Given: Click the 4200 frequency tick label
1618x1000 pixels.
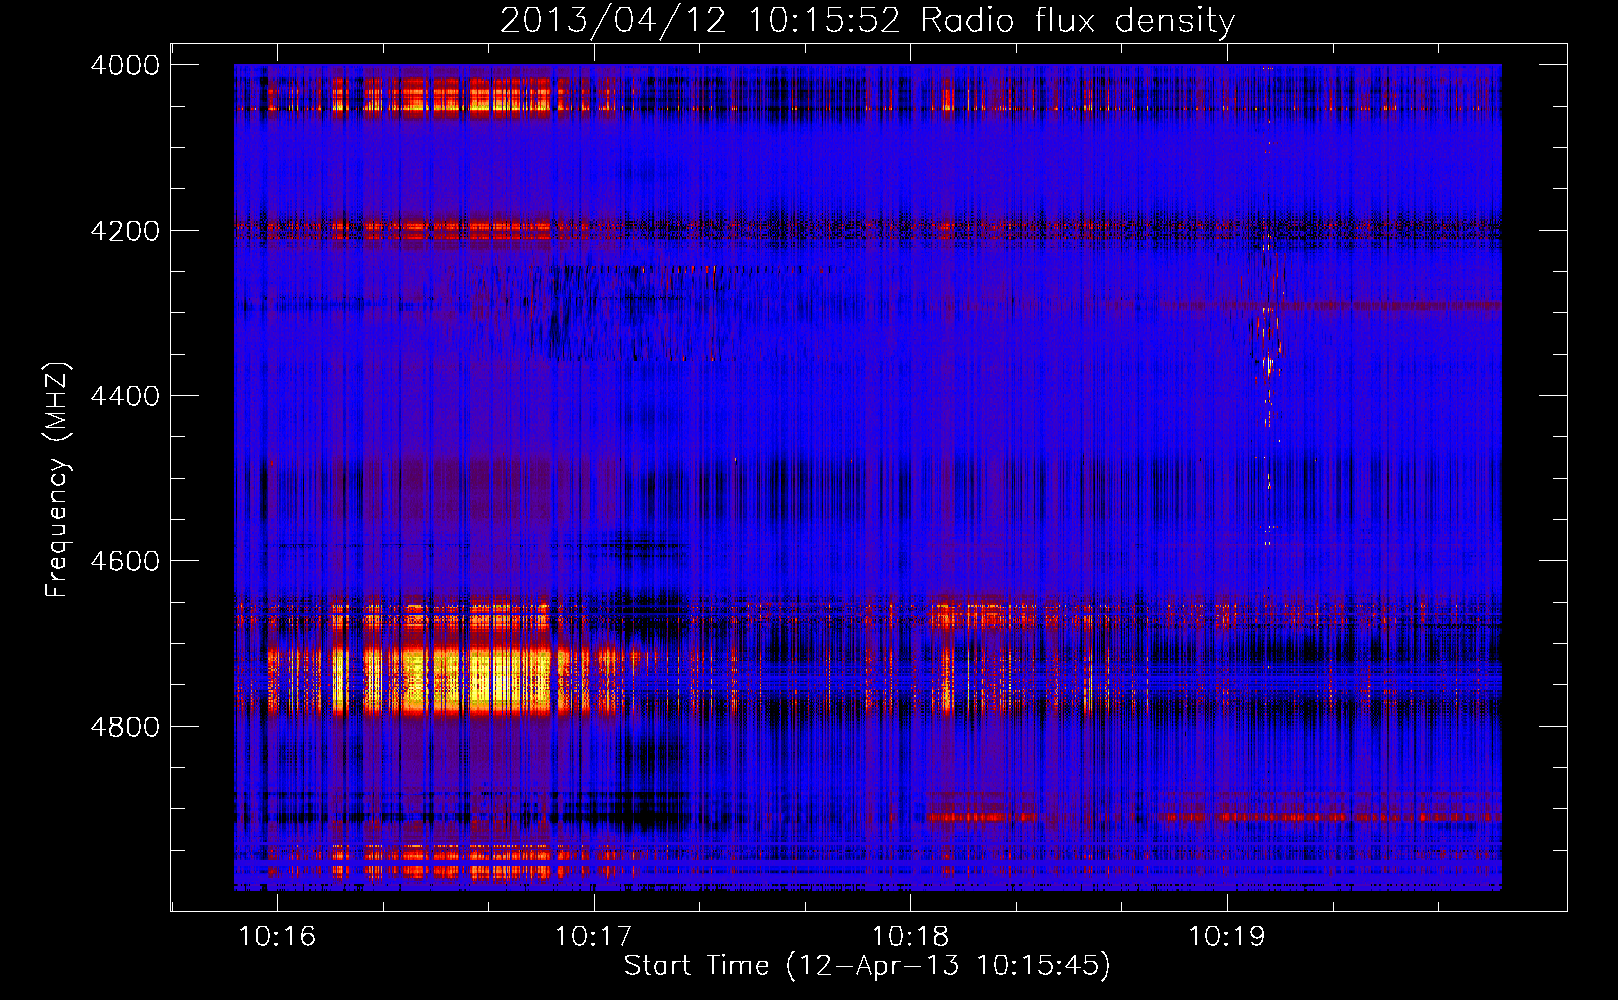Looking at the screenshot, I should click(125, 231).
